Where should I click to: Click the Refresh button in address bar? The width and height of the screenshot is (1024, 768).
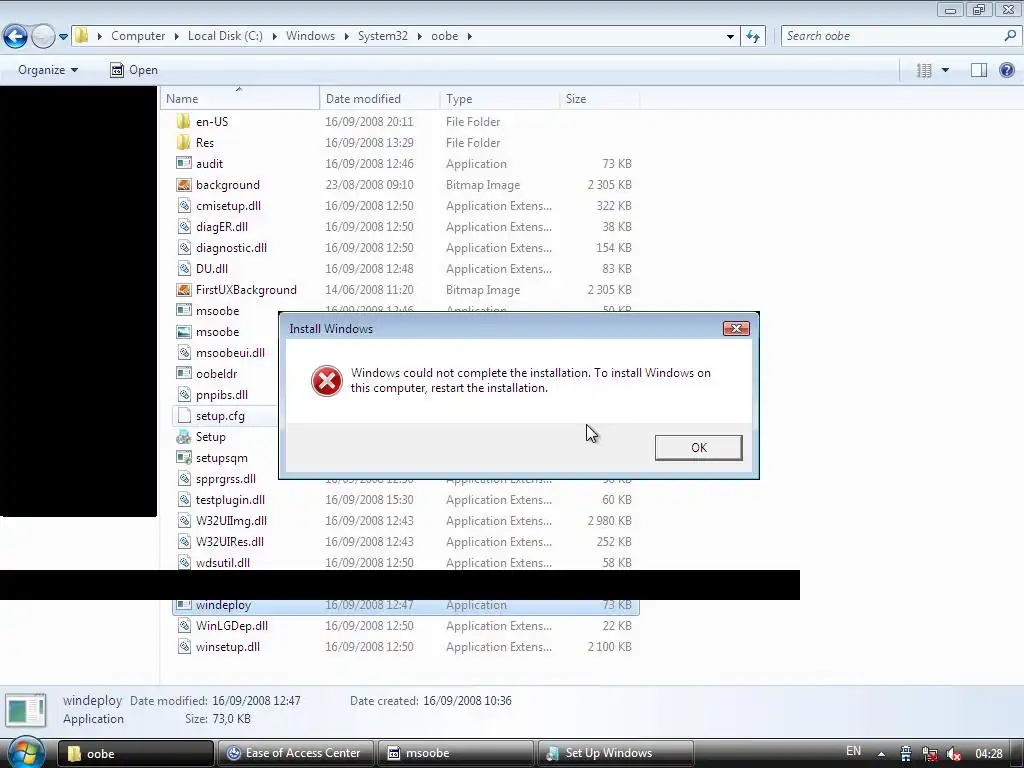753,36
